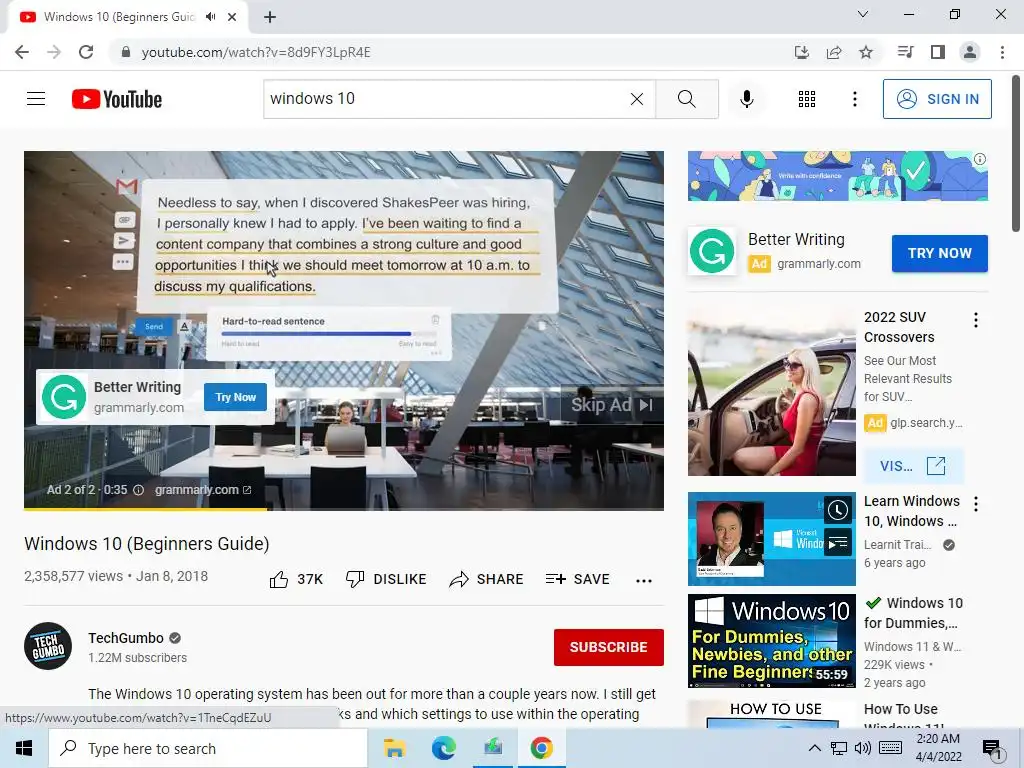
Task: Click the magnifier search button
Action: tap(686, 99)
